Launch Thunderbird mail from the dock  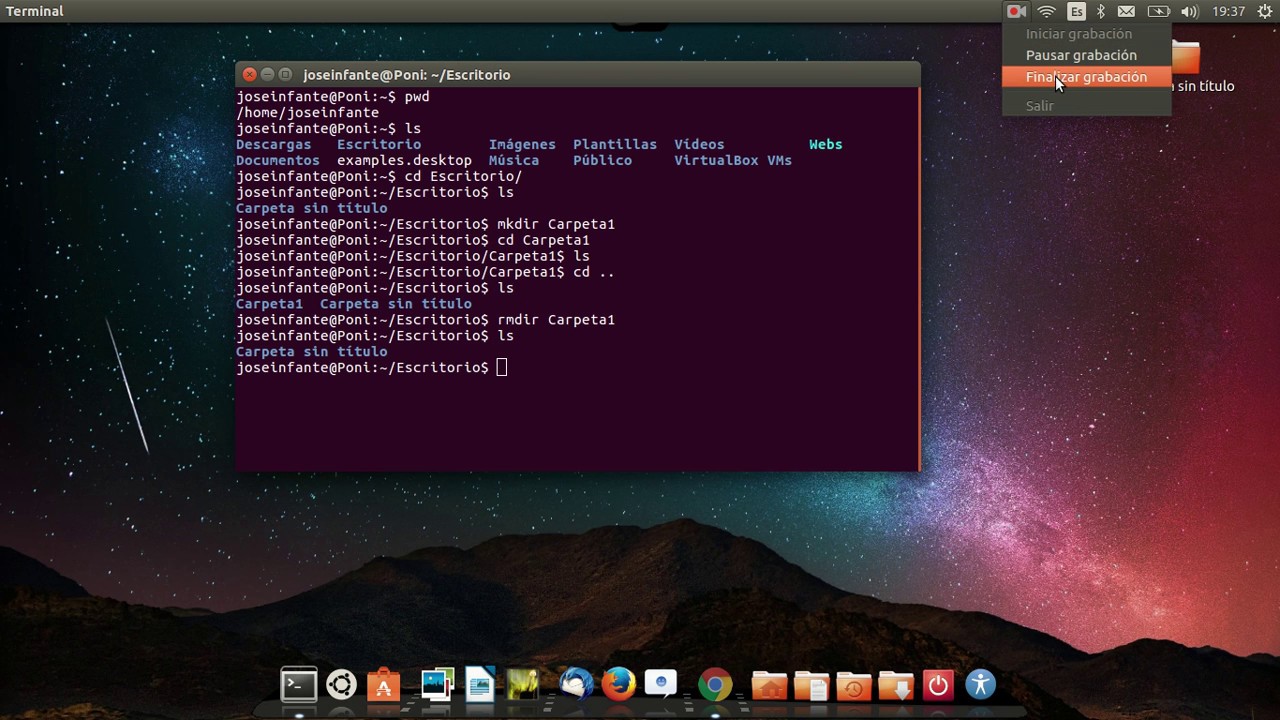tap(576, 685)
